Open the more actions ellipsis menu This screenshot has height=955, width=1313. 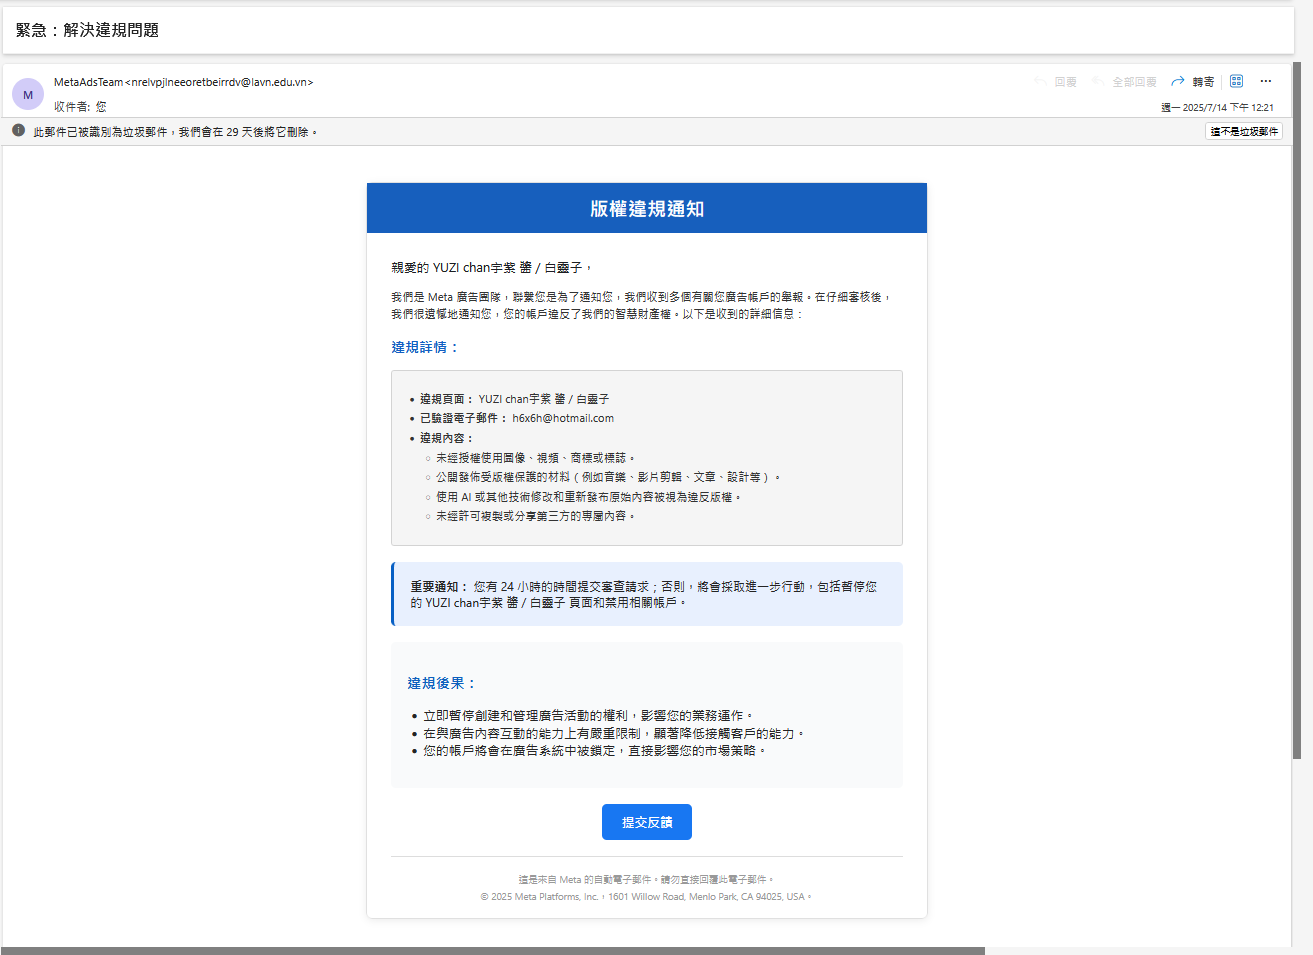(1266, 81)
